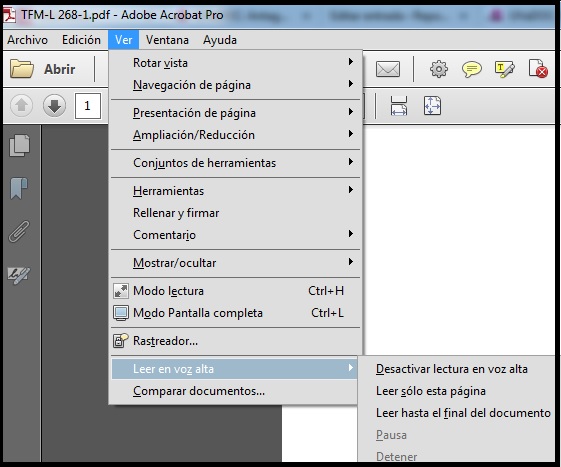Open the Archivo menu
The image size is (561, 467).
tap(28, 40)
